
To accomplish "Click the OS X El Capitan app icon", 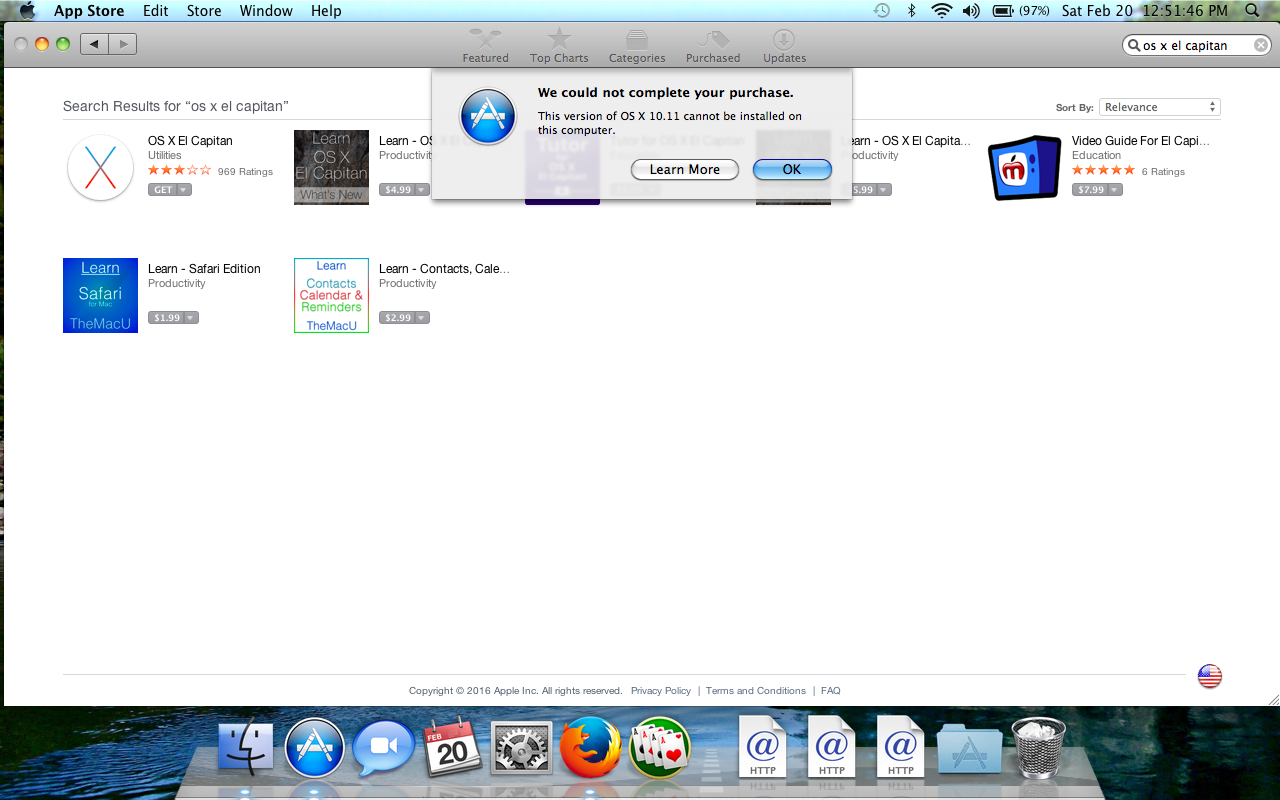I will (101, 167).
